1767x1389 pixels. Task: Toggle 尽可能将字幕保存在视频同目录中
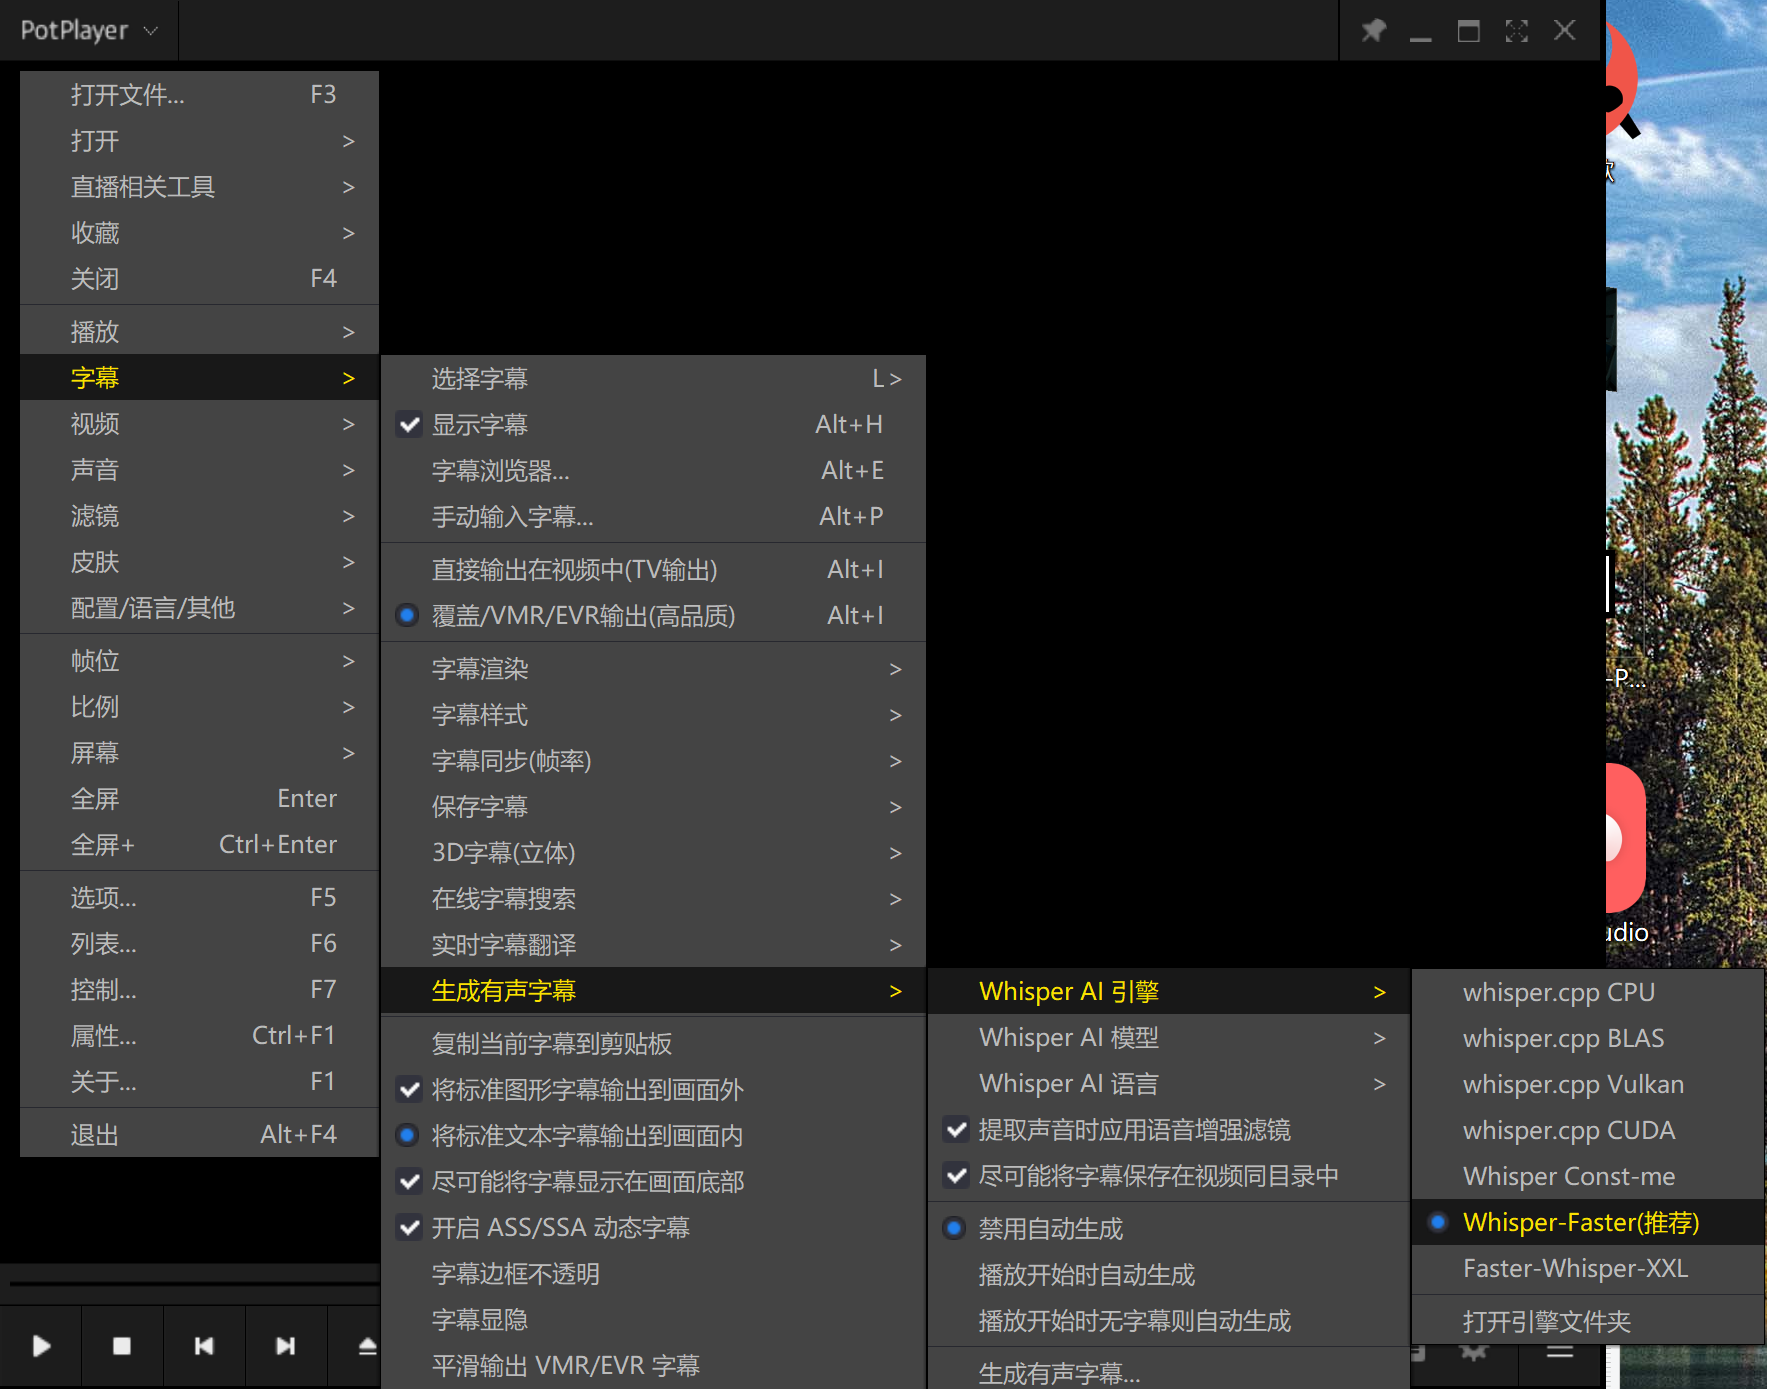tap(1169, 1176)
